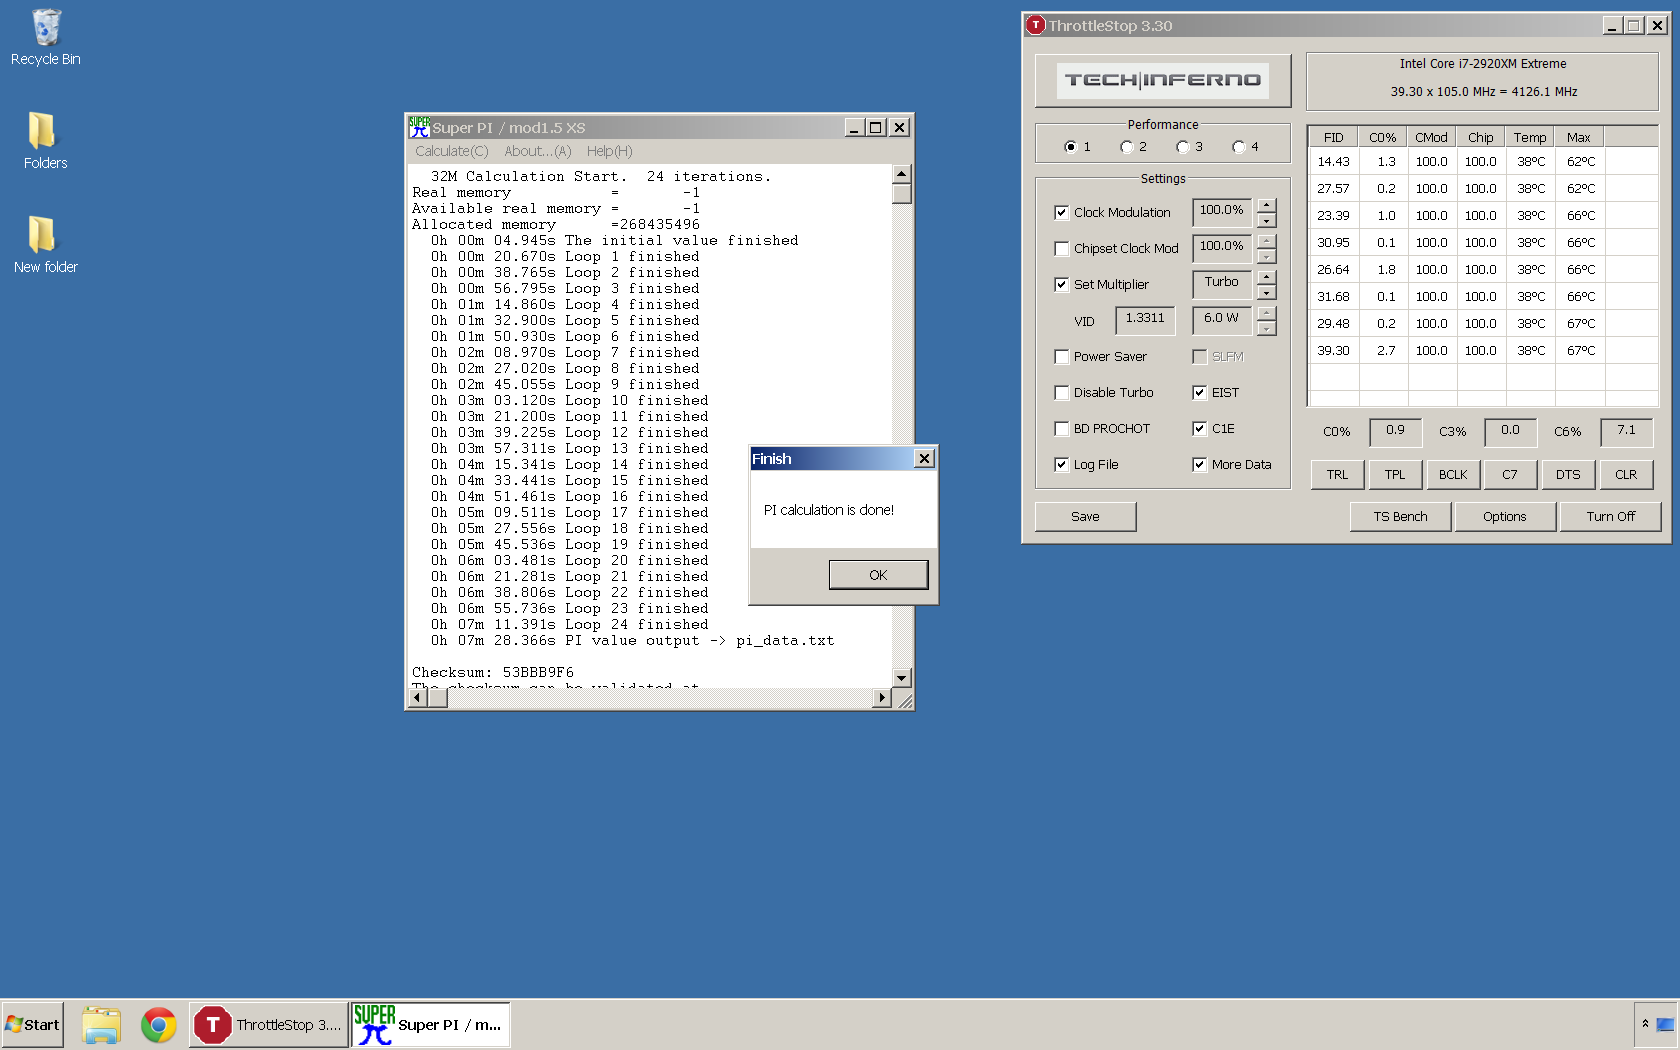
Task: Click the show desktop tray icon
Action: (1665, 1024)
